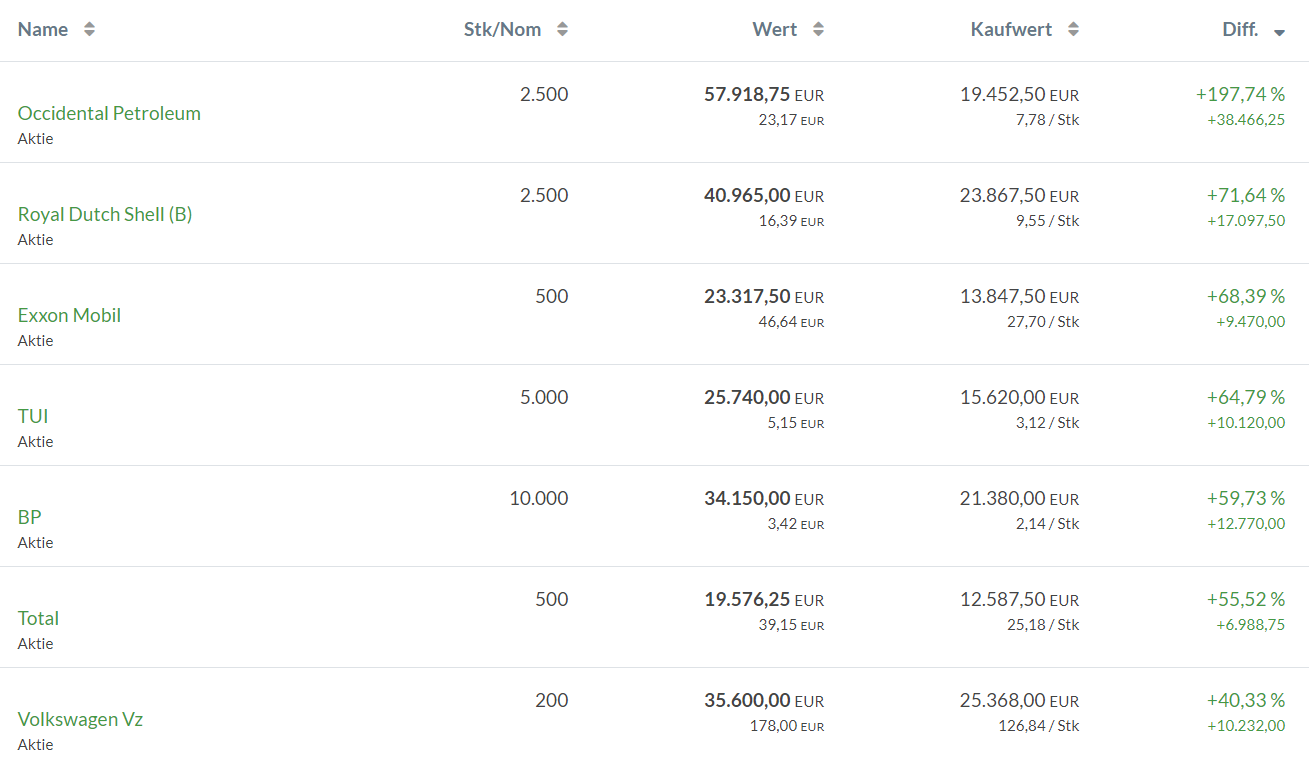Click the +197,74 % difference value
Screen dimensions: 1309x766
click(x=1240, y=95)
